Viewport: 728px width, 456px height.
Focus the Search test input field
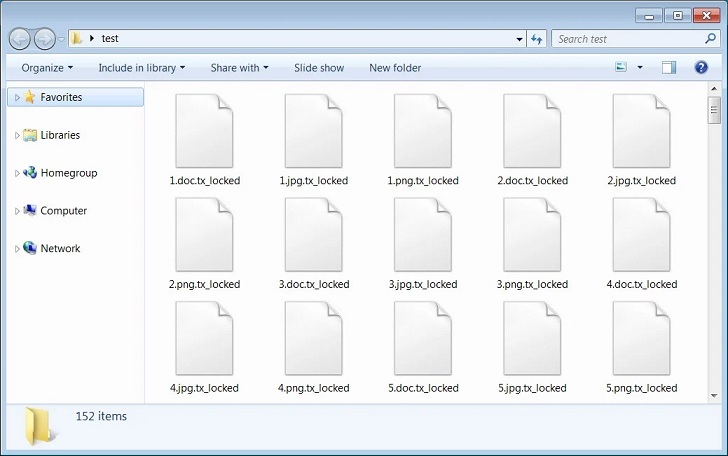pyautogui.click(x=629, y=39)
